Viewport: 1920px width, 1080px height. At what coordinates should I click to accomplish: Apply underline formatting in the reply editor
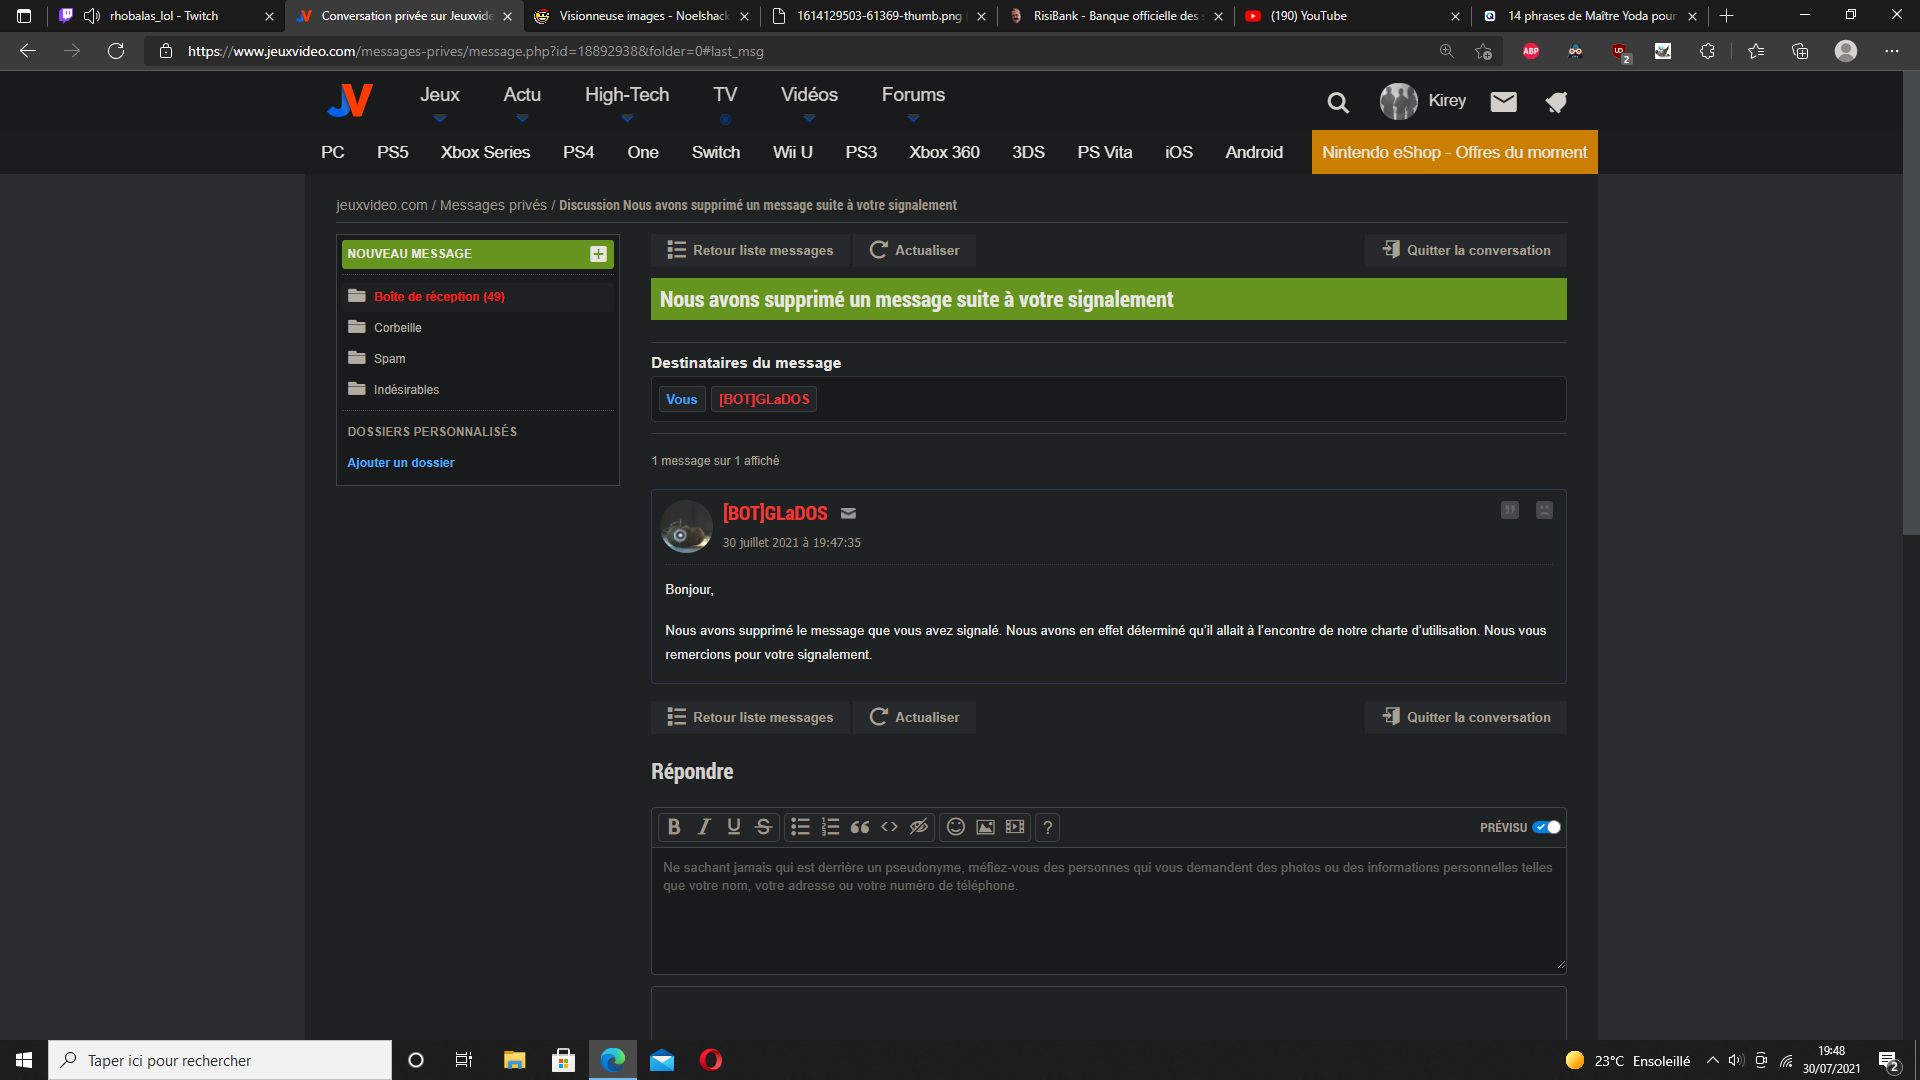[734, 827]
